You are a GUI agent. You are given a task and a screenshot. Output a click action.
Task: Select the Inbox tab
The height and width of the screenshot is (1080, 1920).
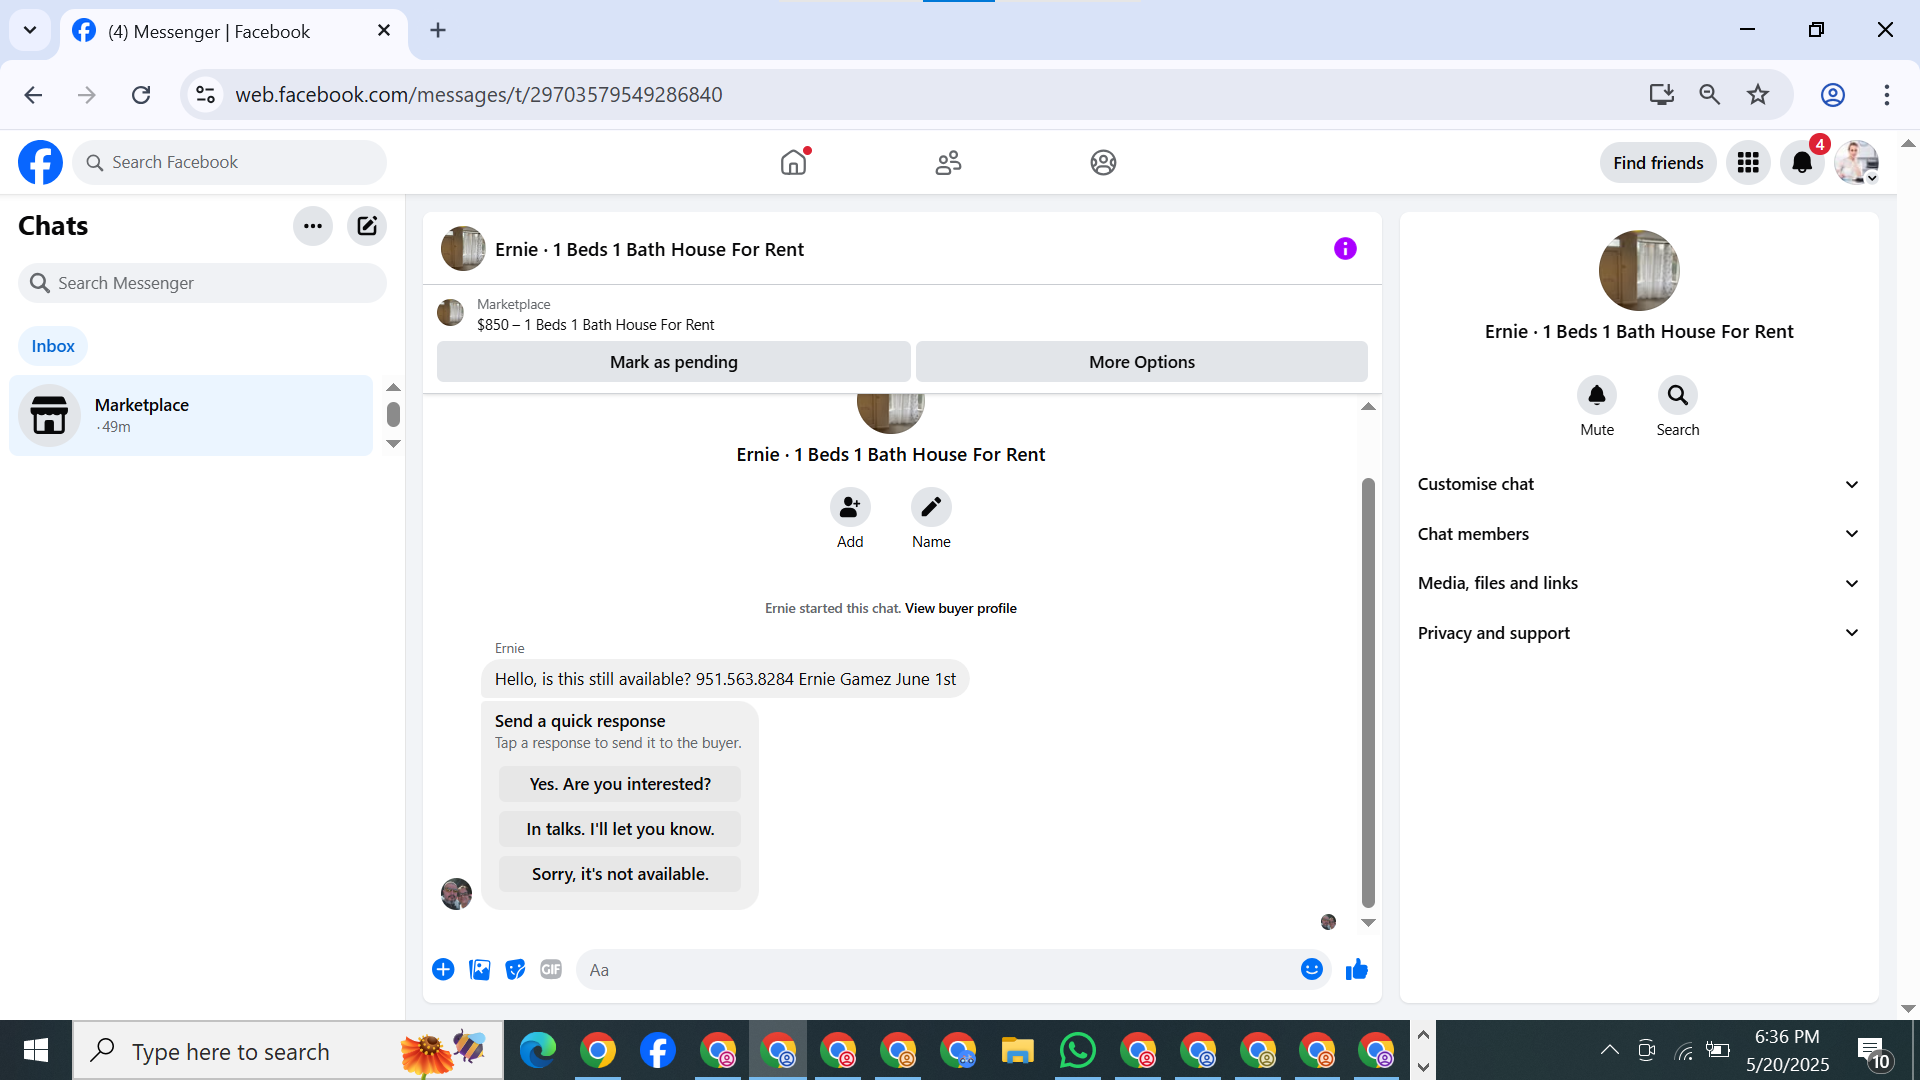pos(53,346)
